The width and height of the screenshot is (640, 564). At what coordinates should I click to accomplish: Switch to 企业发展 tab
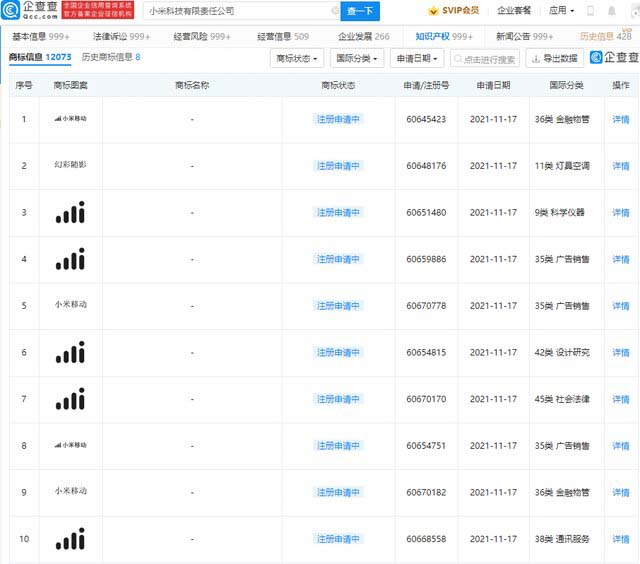point(364,37)
